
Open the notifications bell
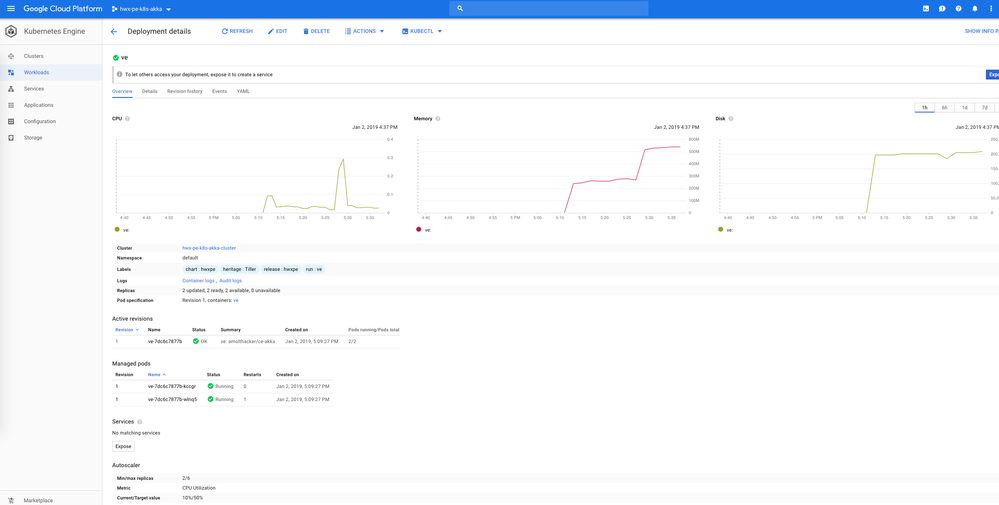tap(975, 9)
